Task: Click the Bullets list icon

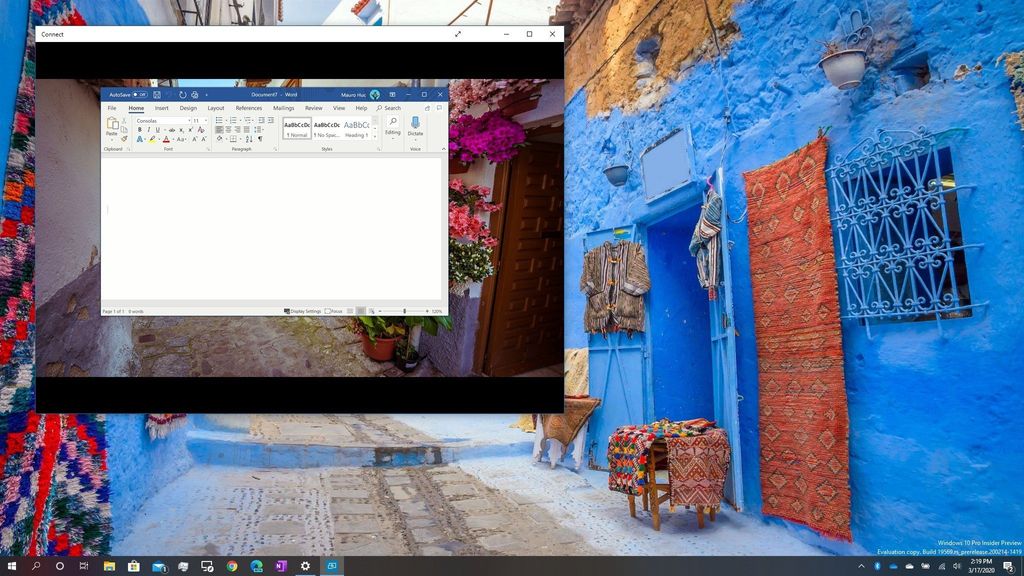Action: click(x=218, y=119)
